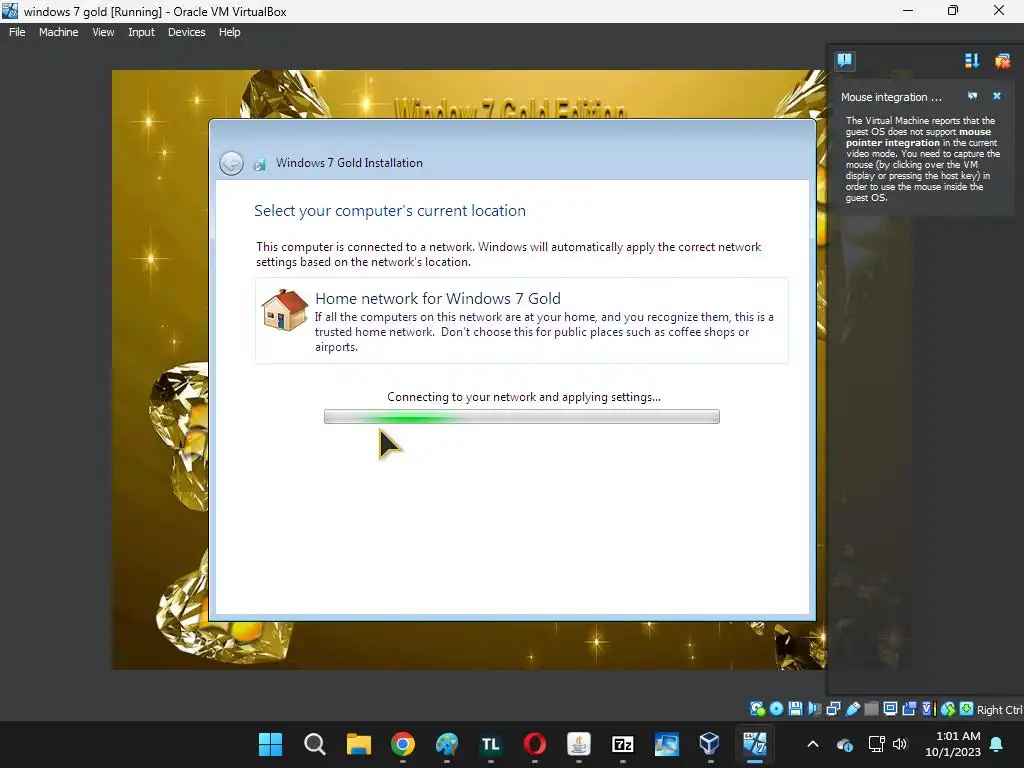Open the Devices menu

click(x=186, y=32)
